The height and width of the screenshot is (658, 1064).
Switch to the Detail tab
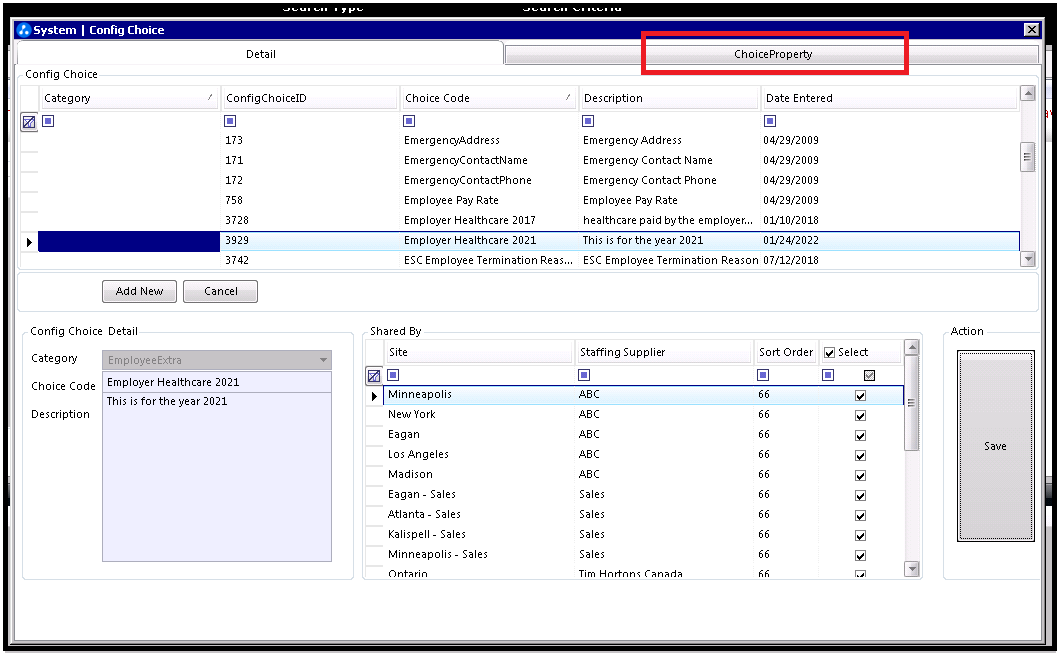coord(261,54)
